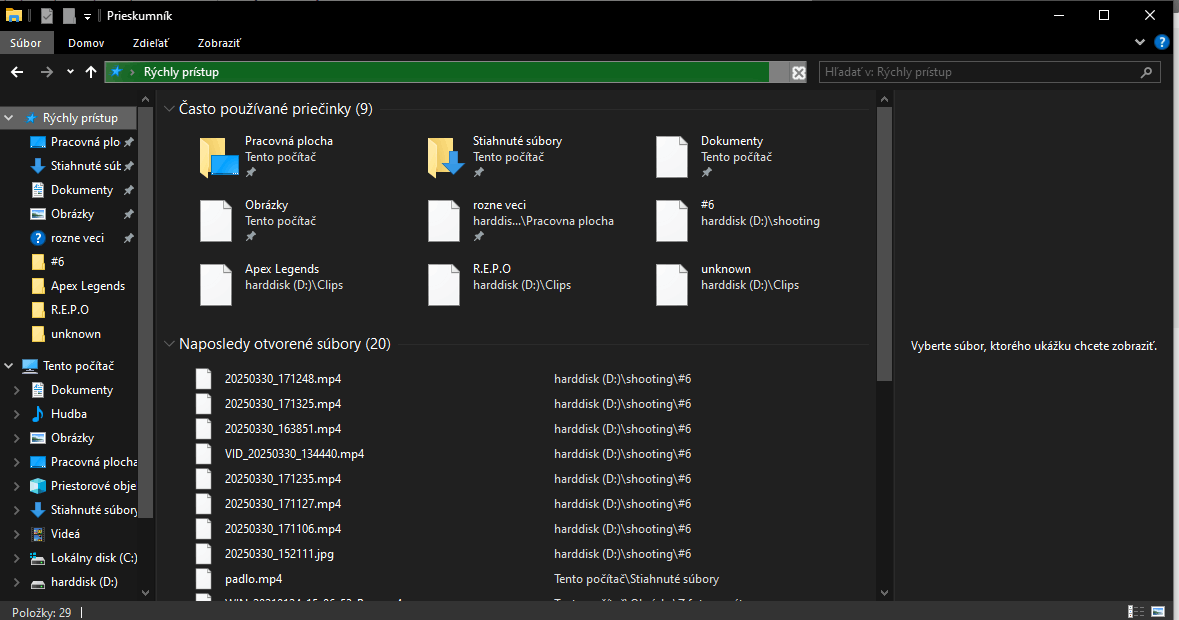
Task: Select unknown folder in sidebar
Action: pos(76,334)
